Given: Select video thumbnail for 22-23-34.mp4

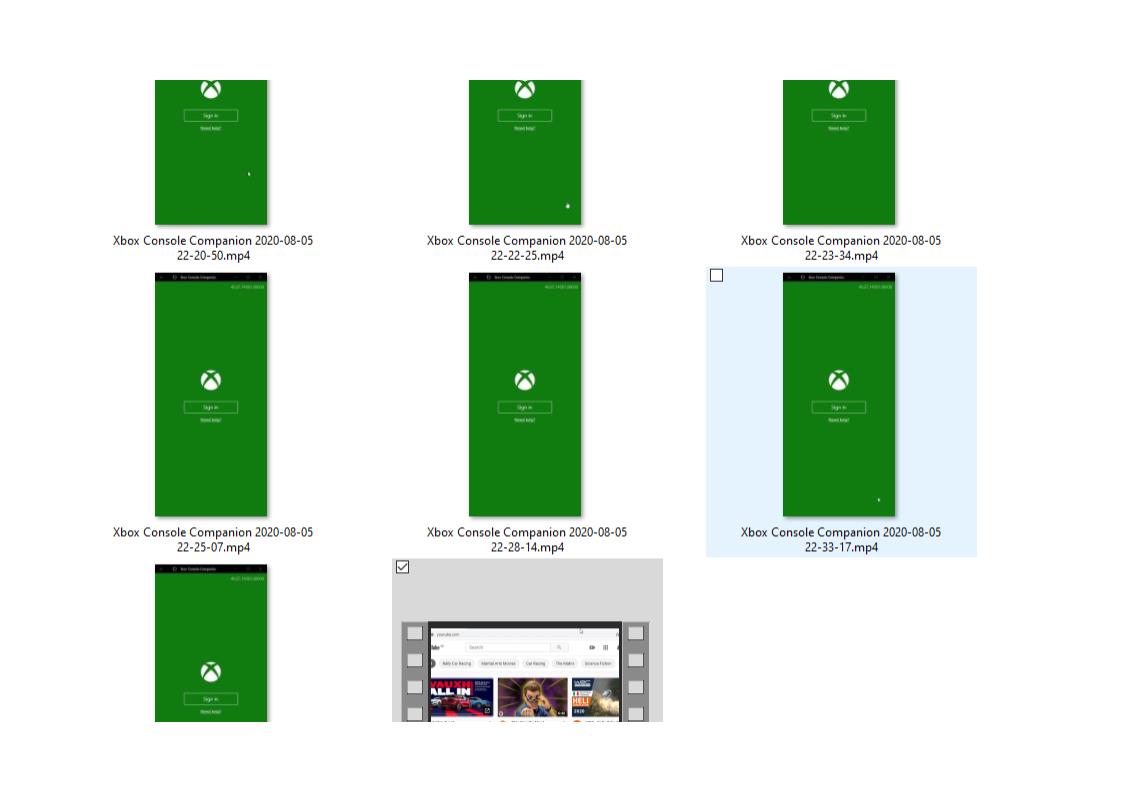Looking at the screenshot, I should [x=839, y=152].
